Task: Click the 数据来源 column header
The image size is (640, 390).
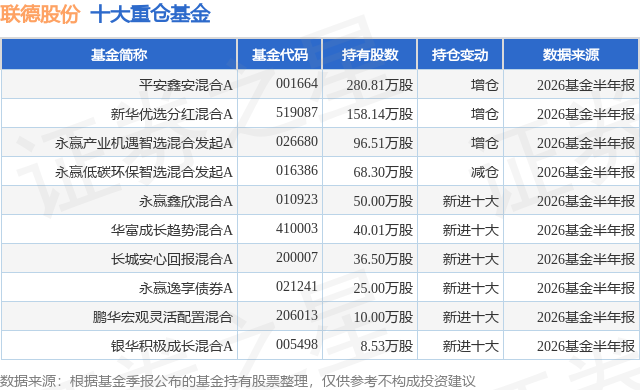Action: click(571, 54)
